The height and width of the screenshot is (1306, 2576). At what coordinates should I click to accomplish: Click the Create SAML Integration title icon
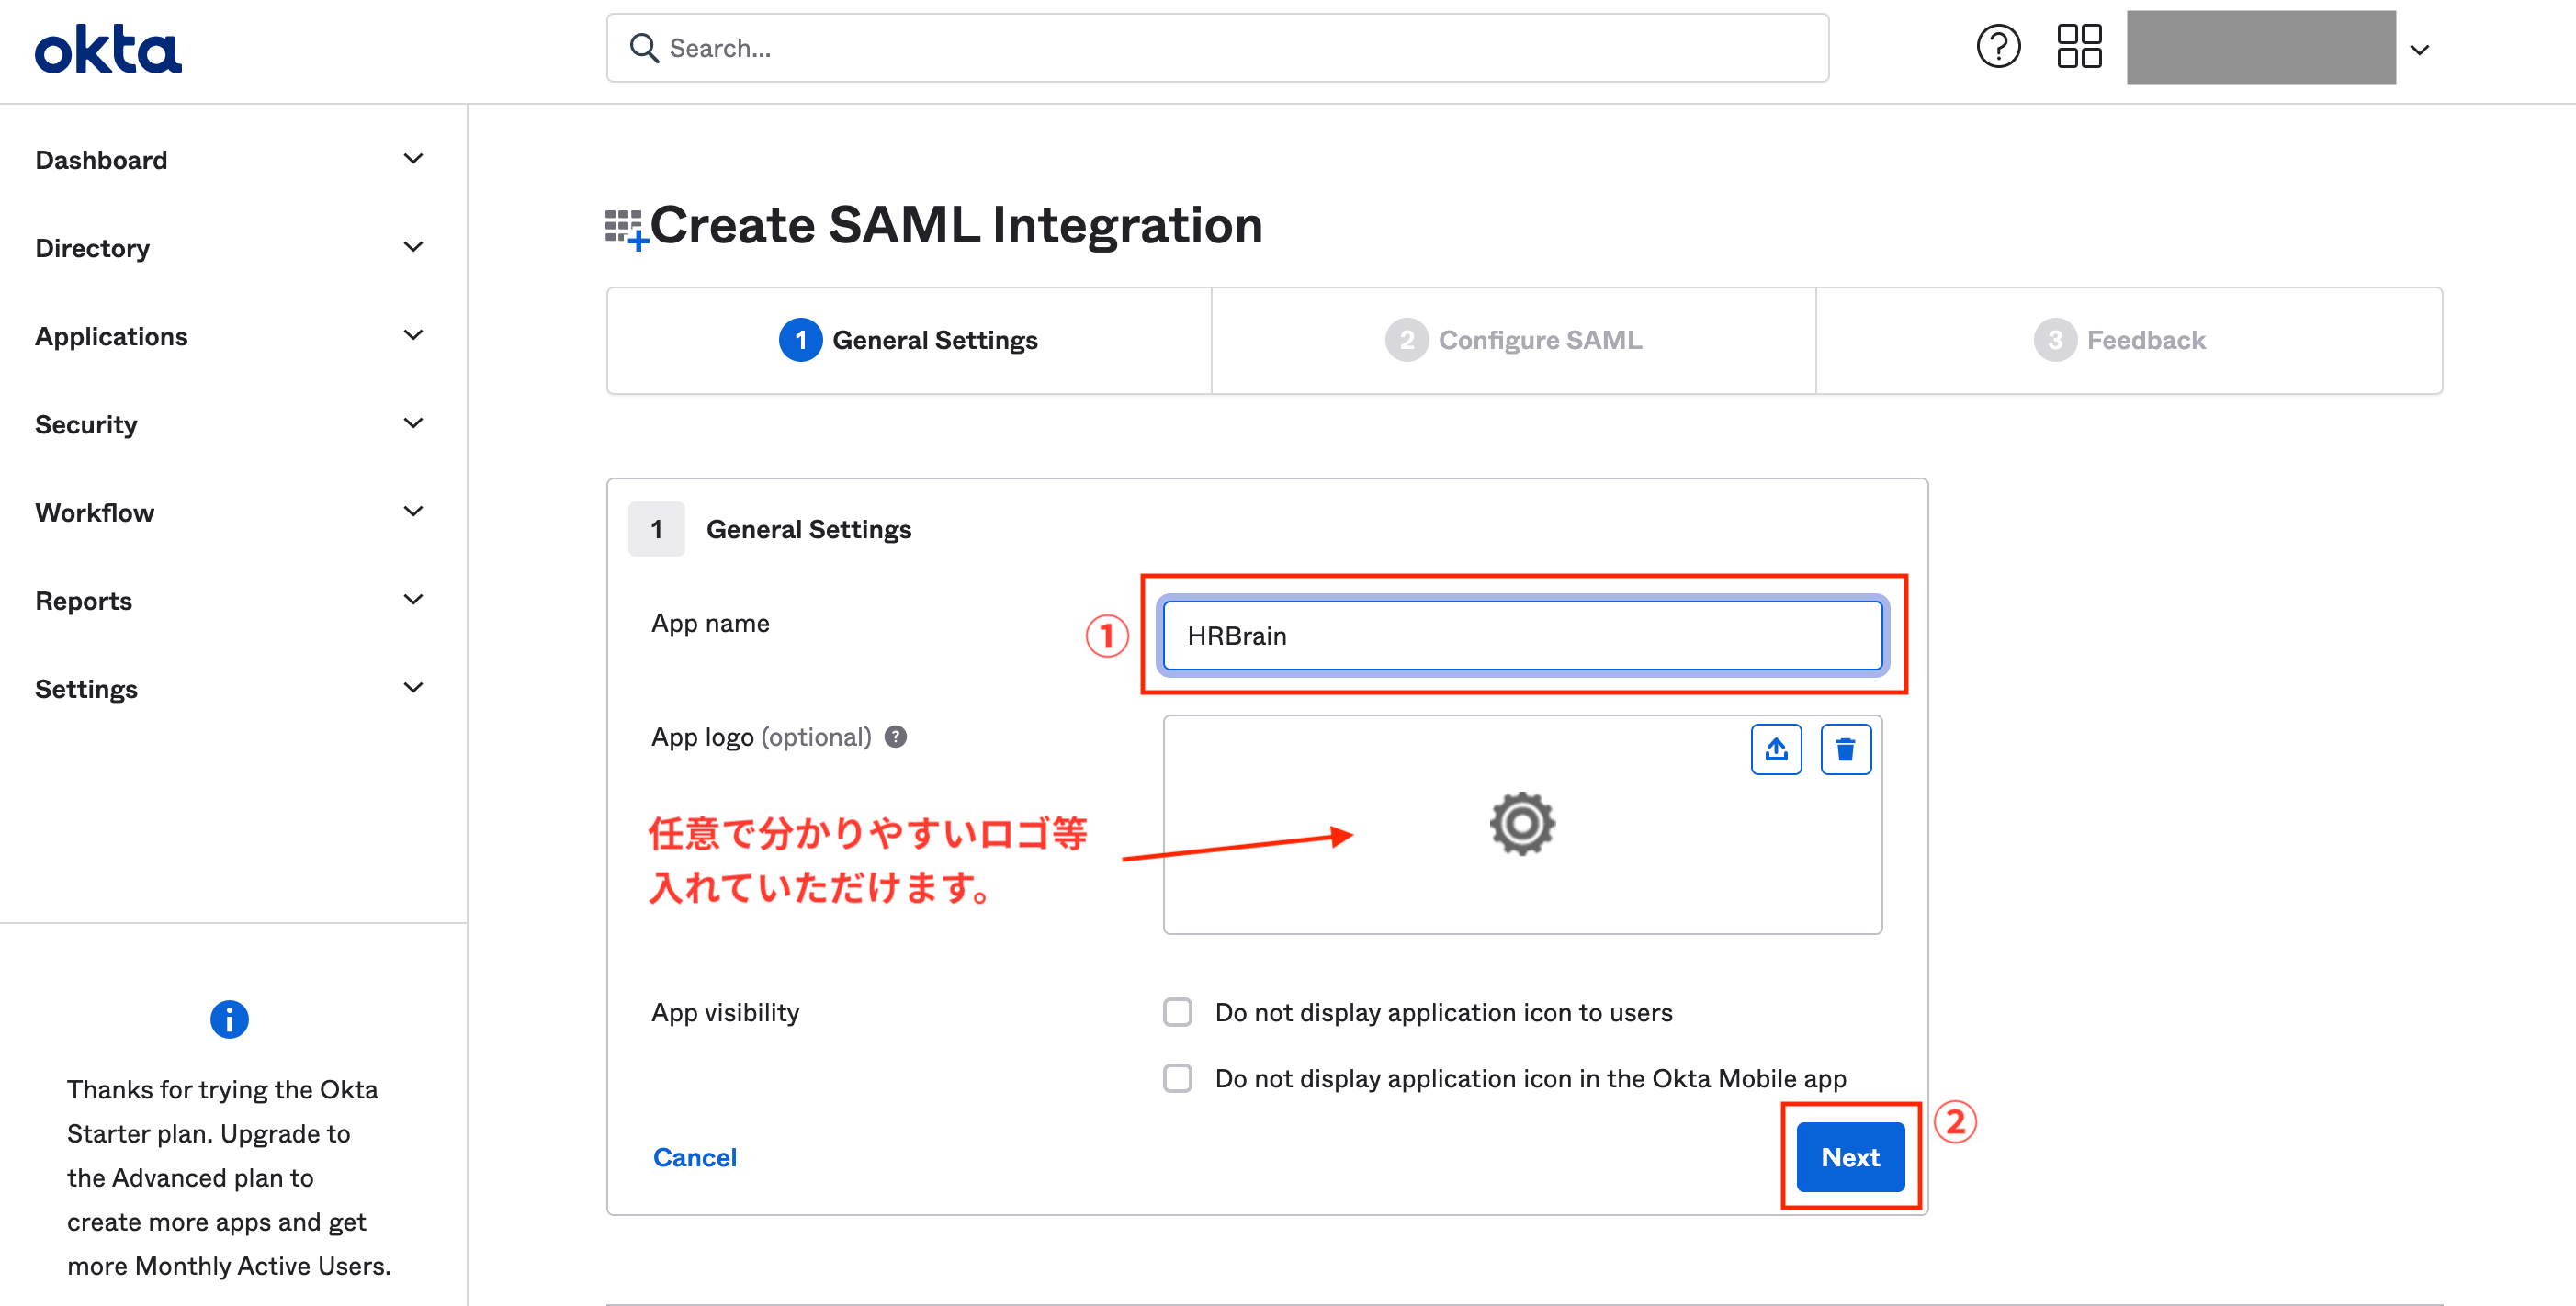point(627,230)
